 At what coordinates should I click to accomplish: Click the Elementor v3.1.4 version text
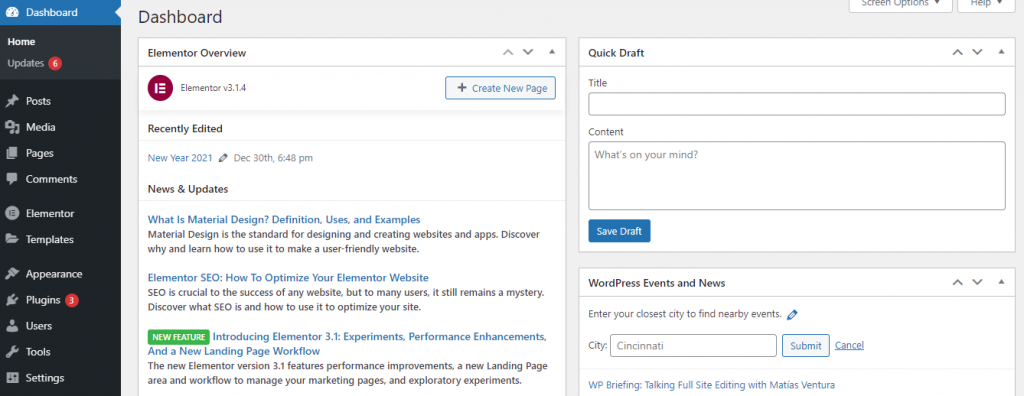pyautogui.click(x=214, y=88)
